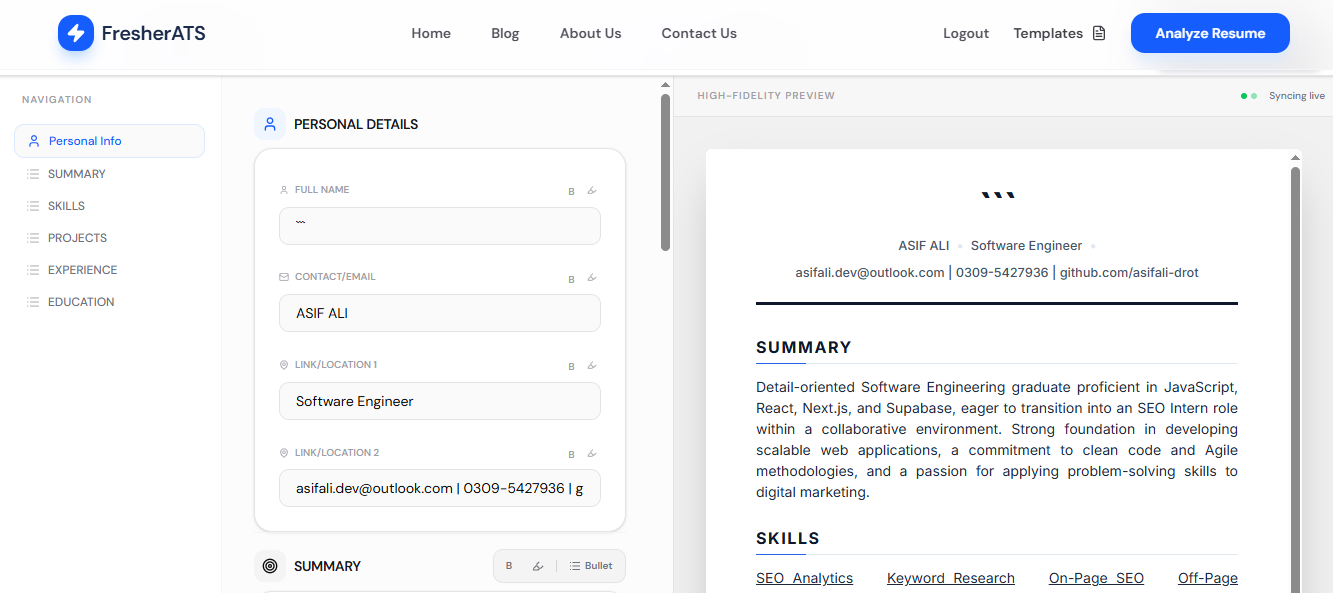Enable Bullet formatting for the Summary section
Viewport: 1333px width, 593px height.
(591, 566)
